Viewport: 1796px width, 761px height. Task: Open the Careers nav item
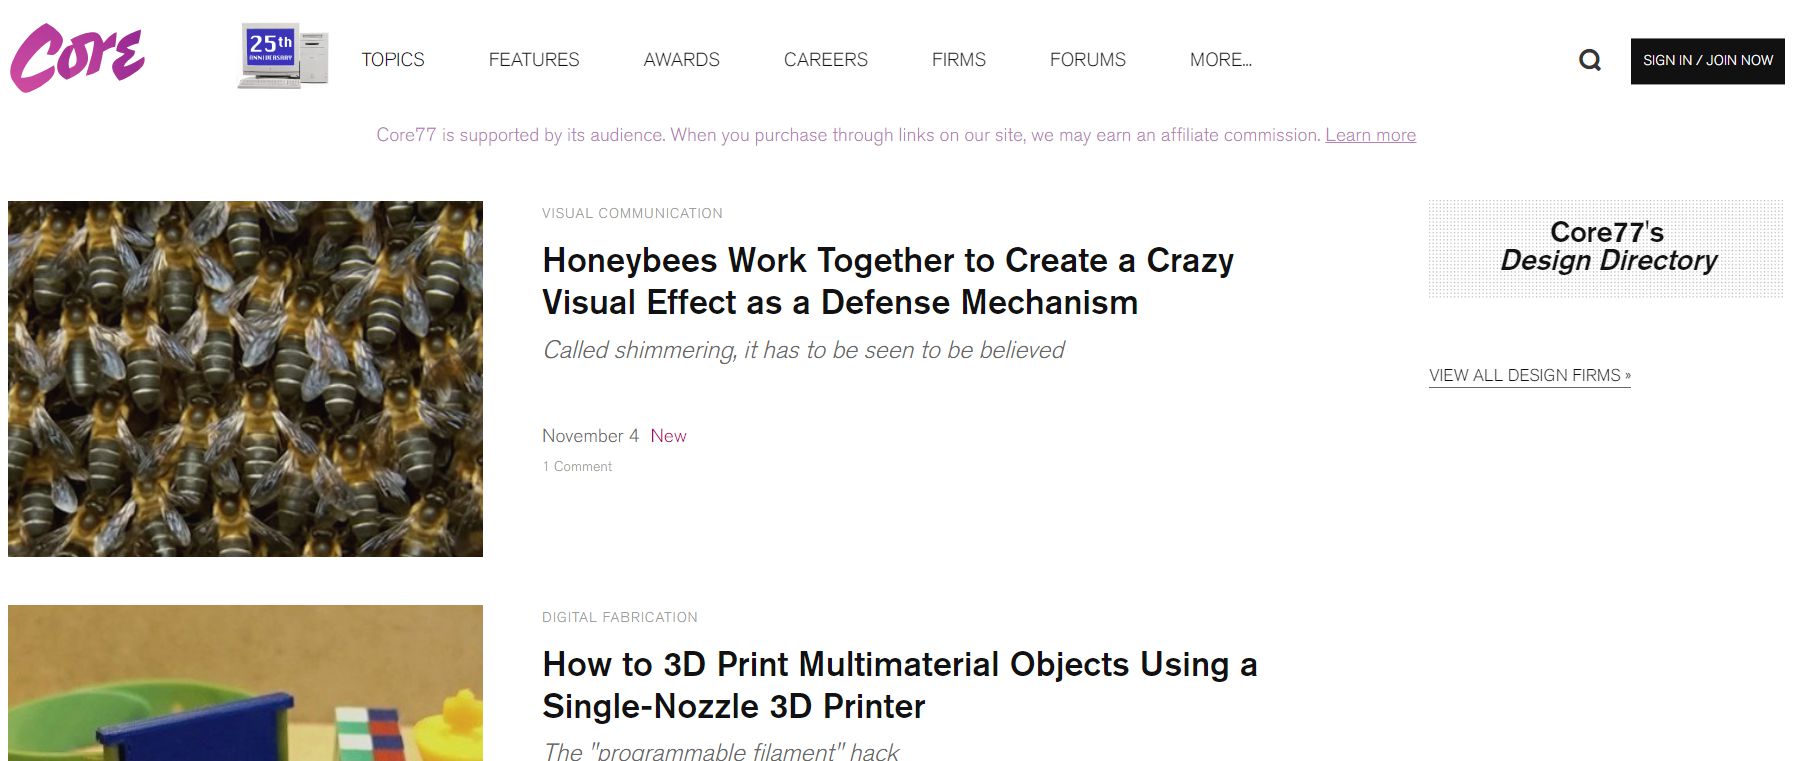tap(825, 60)
